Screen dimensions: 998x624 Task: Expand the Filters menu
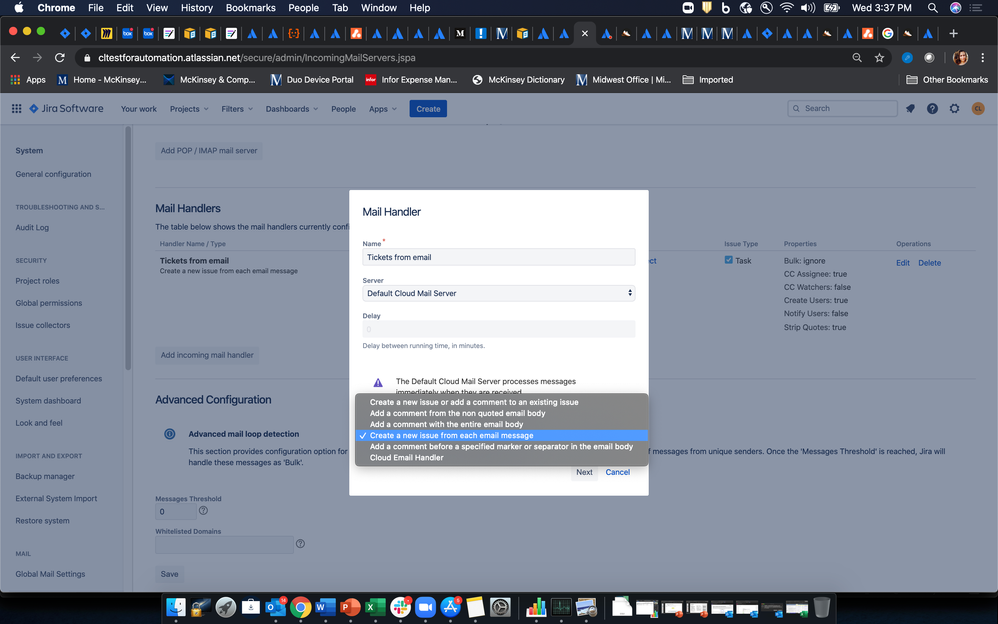(x=237, y=109)
